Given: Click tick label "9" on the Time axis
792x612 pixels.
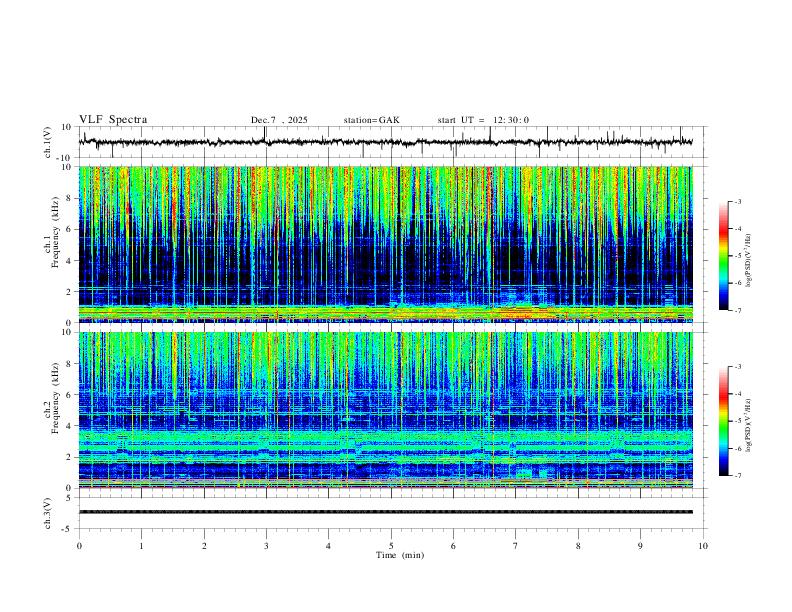Looking at the screenshot, I should pos(640,546).
